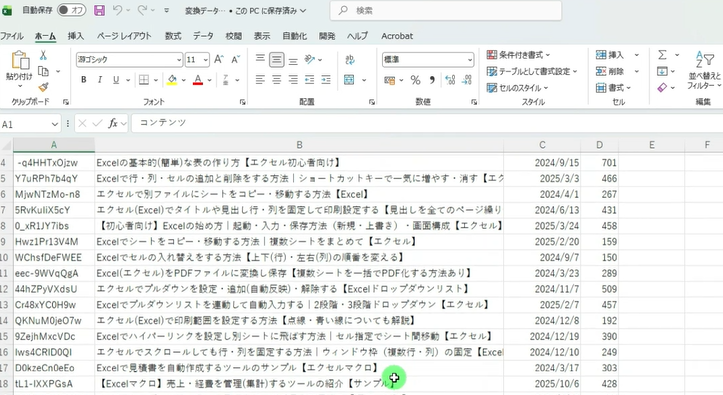
Task: Click the Orientation text angle icon
Action: click(x=309, y=59)
